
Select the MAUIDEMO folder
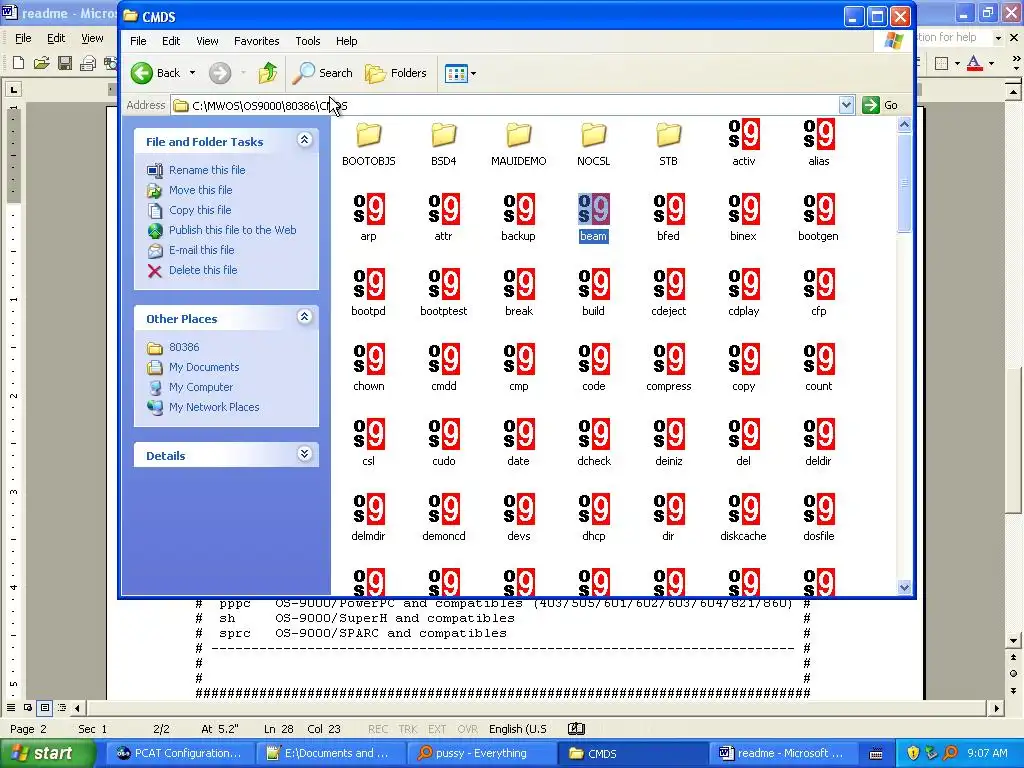tap(519, 135)
